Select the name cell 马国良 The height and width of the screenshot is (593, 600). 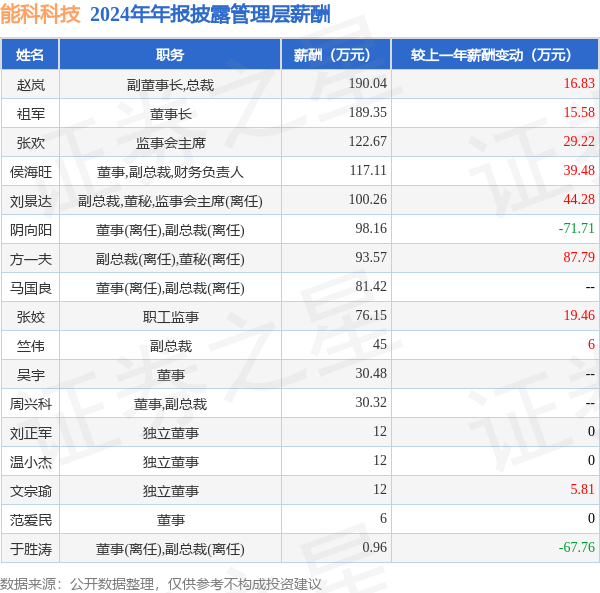click(x=31, y=288)
